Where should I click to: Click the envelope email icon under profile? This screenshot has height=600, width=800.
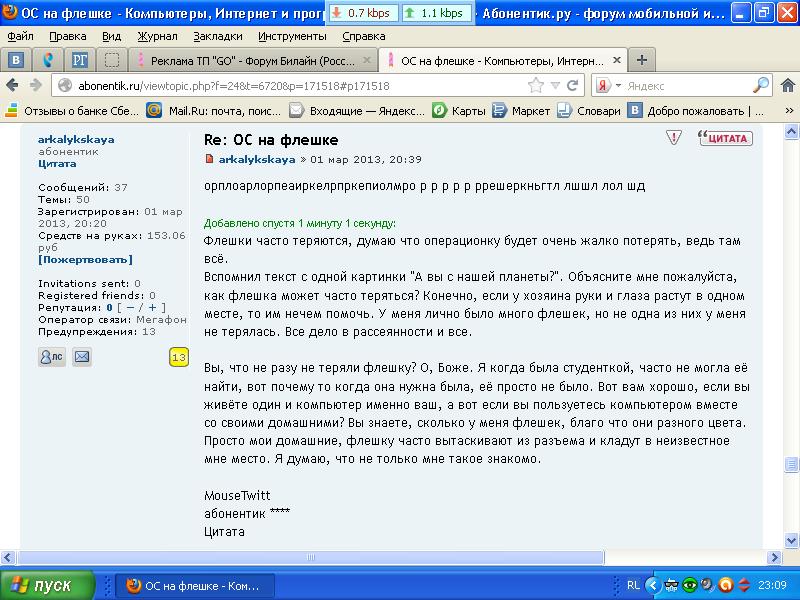[x=82, y=357]
